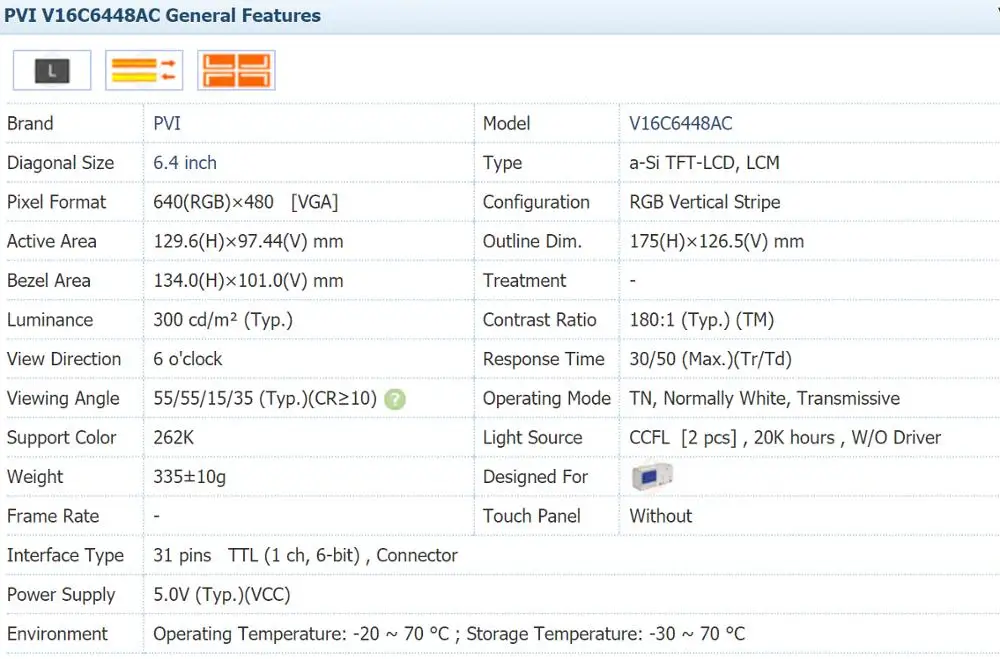Open the V16C6448AC model link

click(680, 123)
